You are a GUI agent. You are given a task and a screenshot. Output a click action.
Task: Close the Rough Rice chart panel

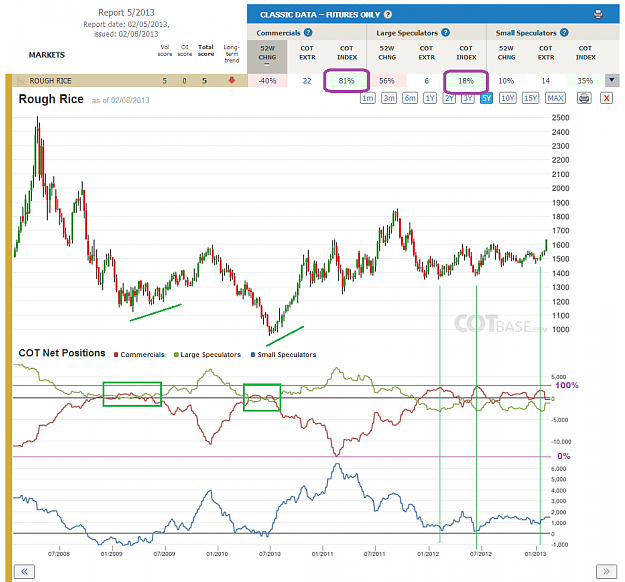click(606, 98)
